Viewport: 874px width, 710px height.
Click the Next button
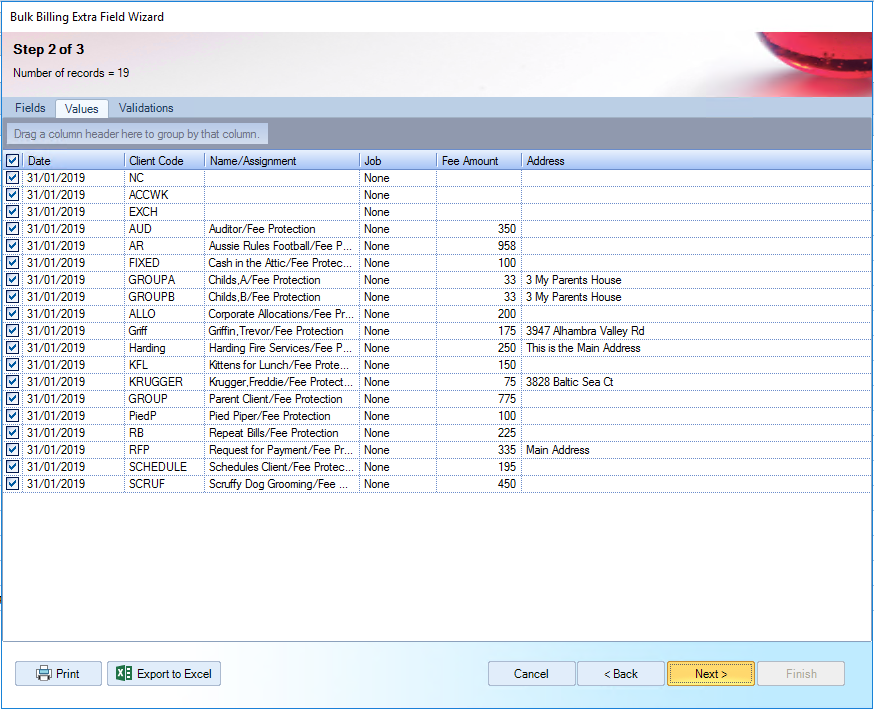[x=711, y=674]
